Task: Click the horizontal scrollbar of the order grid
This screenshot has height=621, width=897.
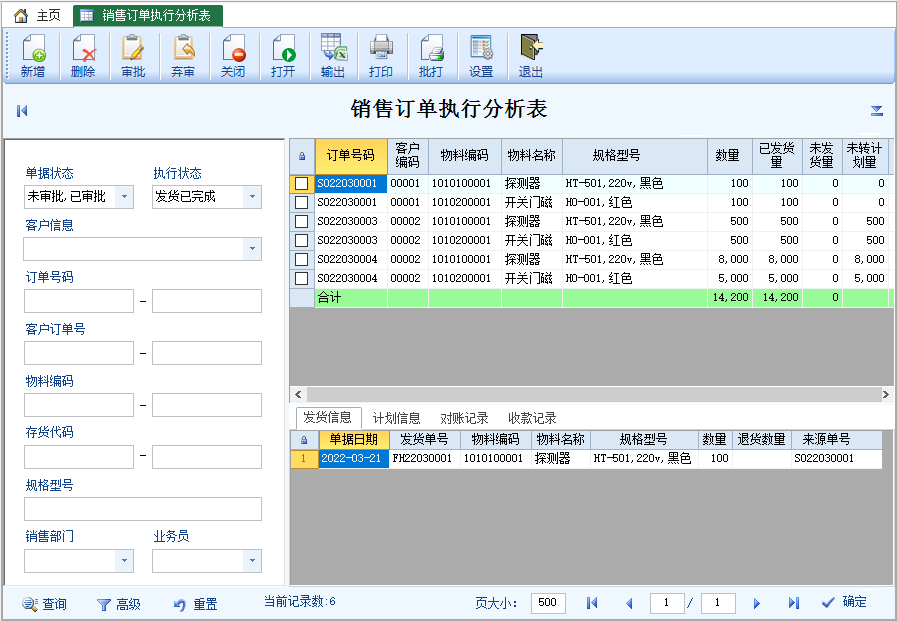Action: (x=592, y=394)
